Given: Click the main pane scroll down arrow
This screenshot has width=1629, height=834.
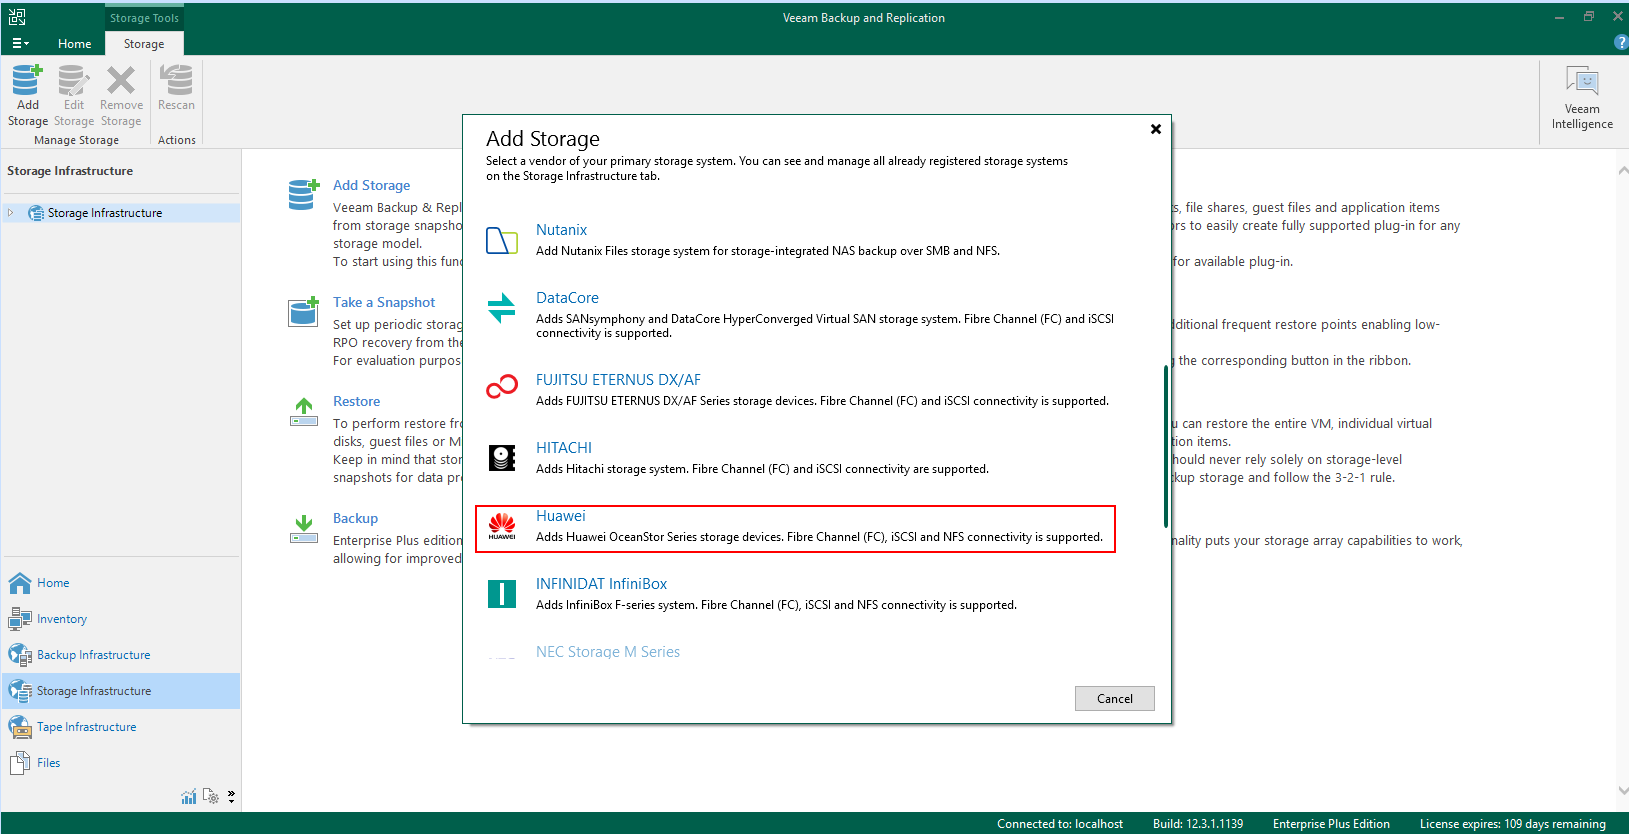Looking at the screenshot, I should click(x=1622, y=790).
